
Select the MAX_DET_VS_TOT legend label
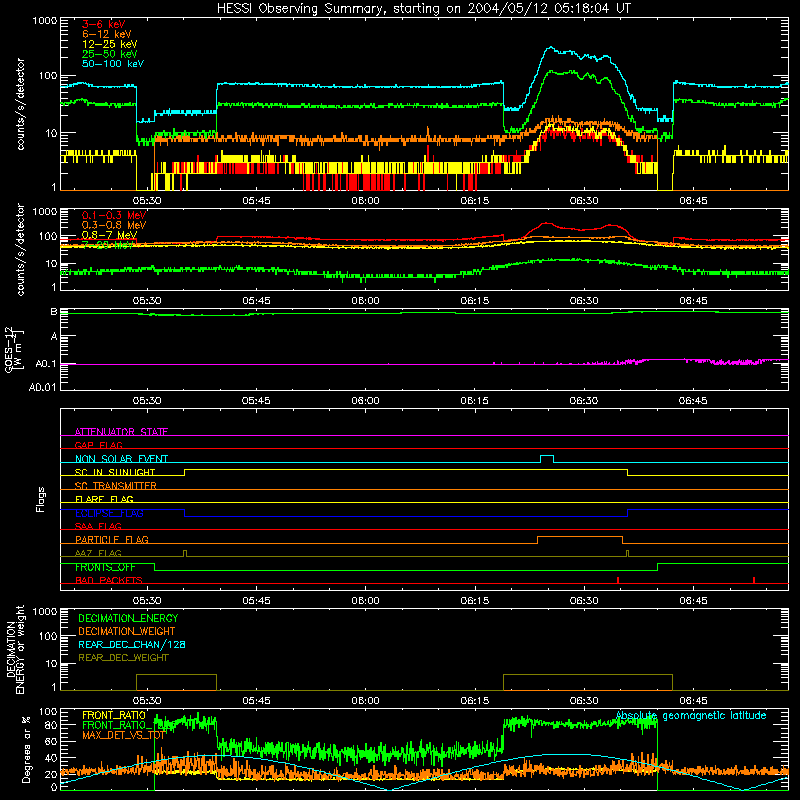click(x=124, y=735)
